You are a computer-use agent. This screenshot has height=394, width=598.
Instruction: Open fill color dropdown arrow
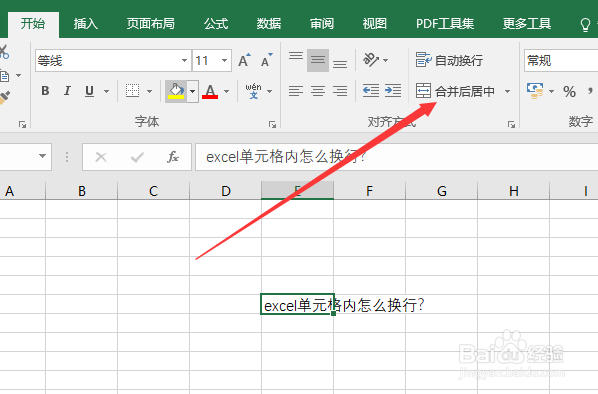(193, 92)
